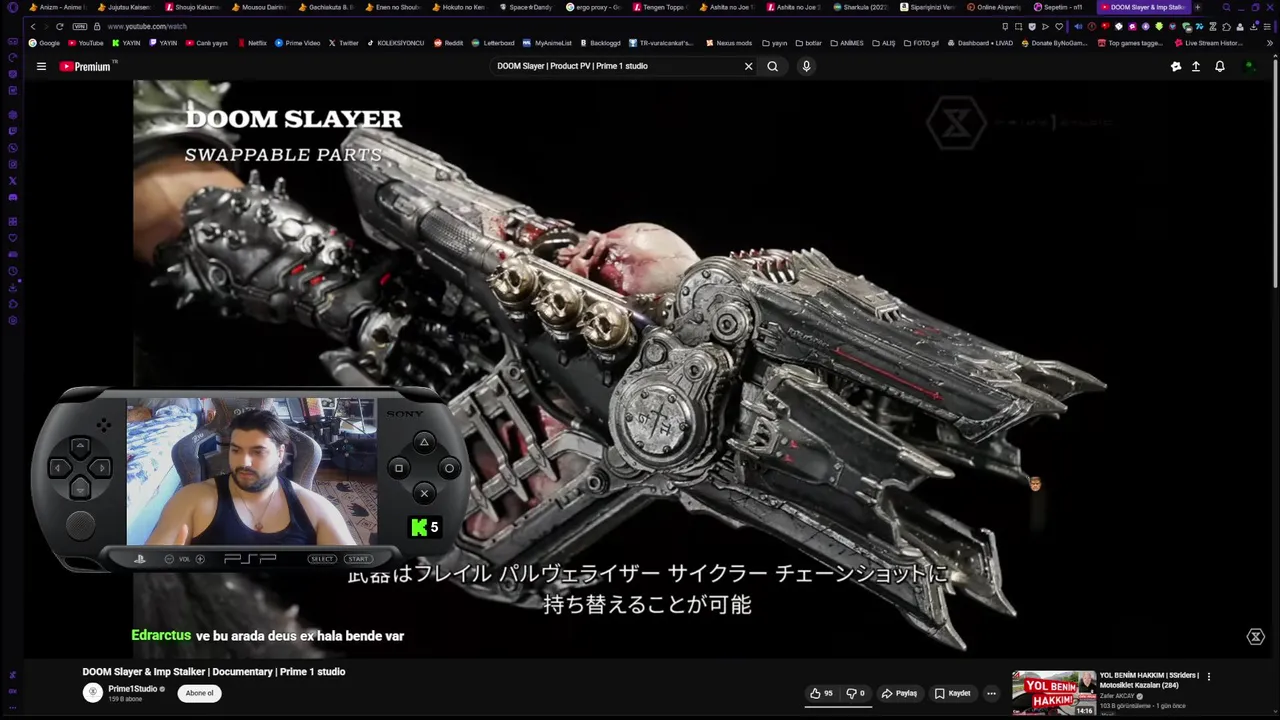Click the suggested video title YOL BENİM HAKKIM
The width and height of the screenshot is (1280, 720).
[x=1149, y=680]
